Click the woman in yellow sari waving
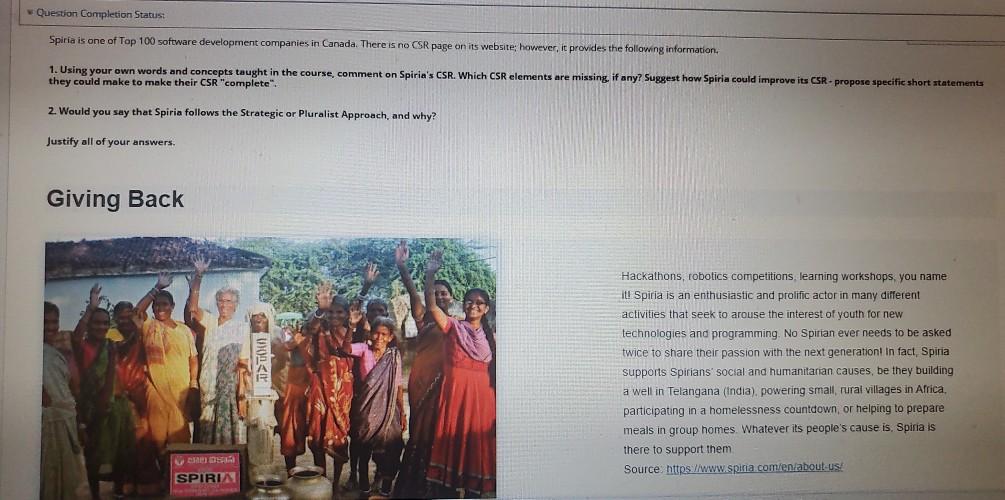This screenshot has height=500, width=1005. tap(165, 365)
